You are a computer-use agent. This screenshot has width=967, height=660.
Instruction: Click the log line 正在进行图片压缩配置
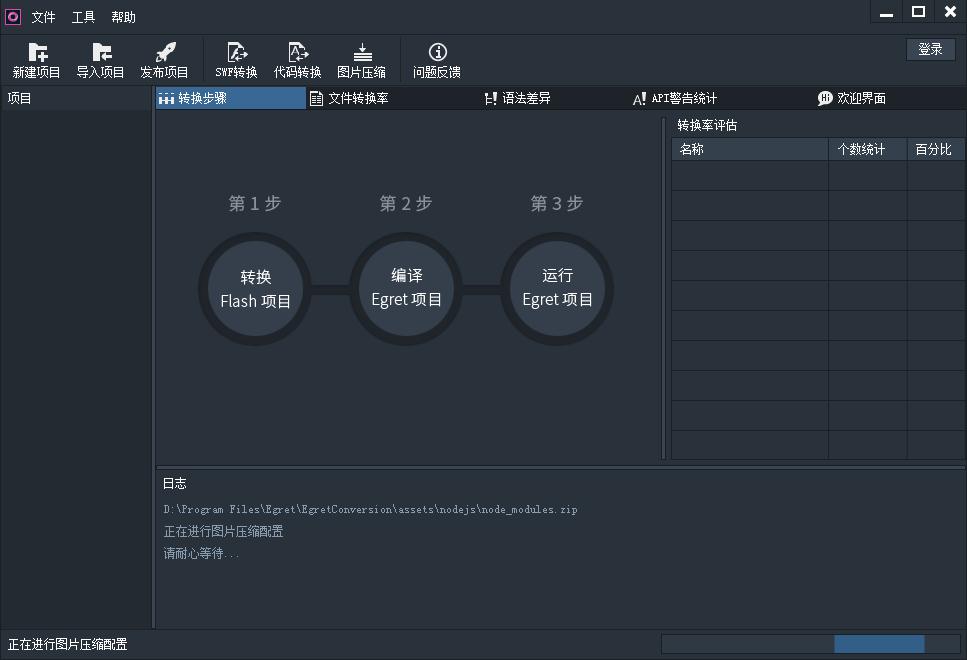[223, 531]
